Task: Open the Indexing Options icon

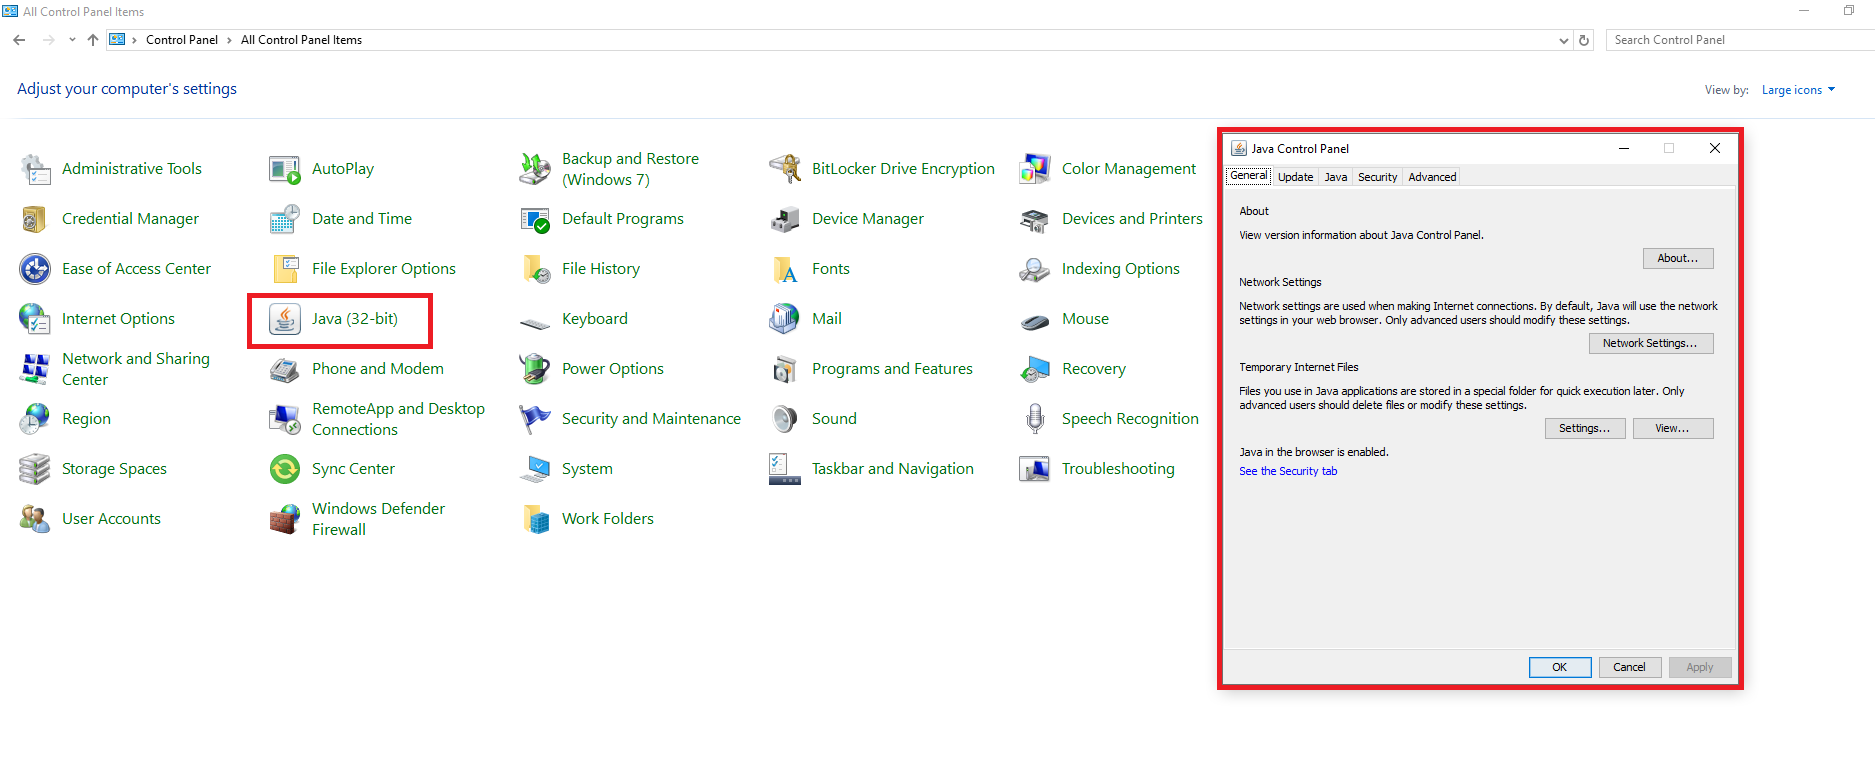Action: pyautogui.click(x=1035, y=269)
